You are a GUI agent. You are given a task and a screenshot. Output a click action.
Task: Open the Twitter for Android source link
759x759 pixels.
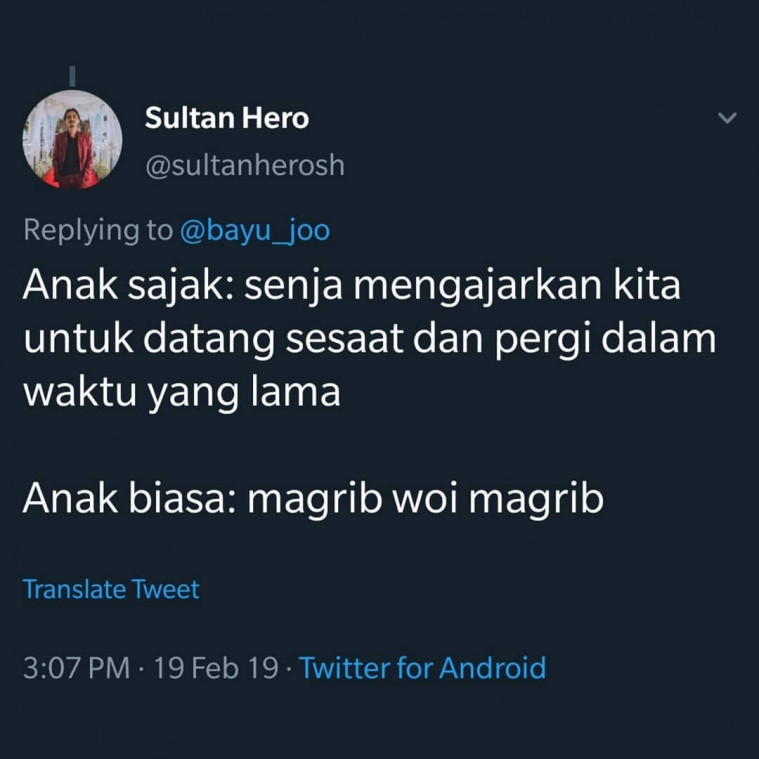pyautogui.click(x=423, y=668)
